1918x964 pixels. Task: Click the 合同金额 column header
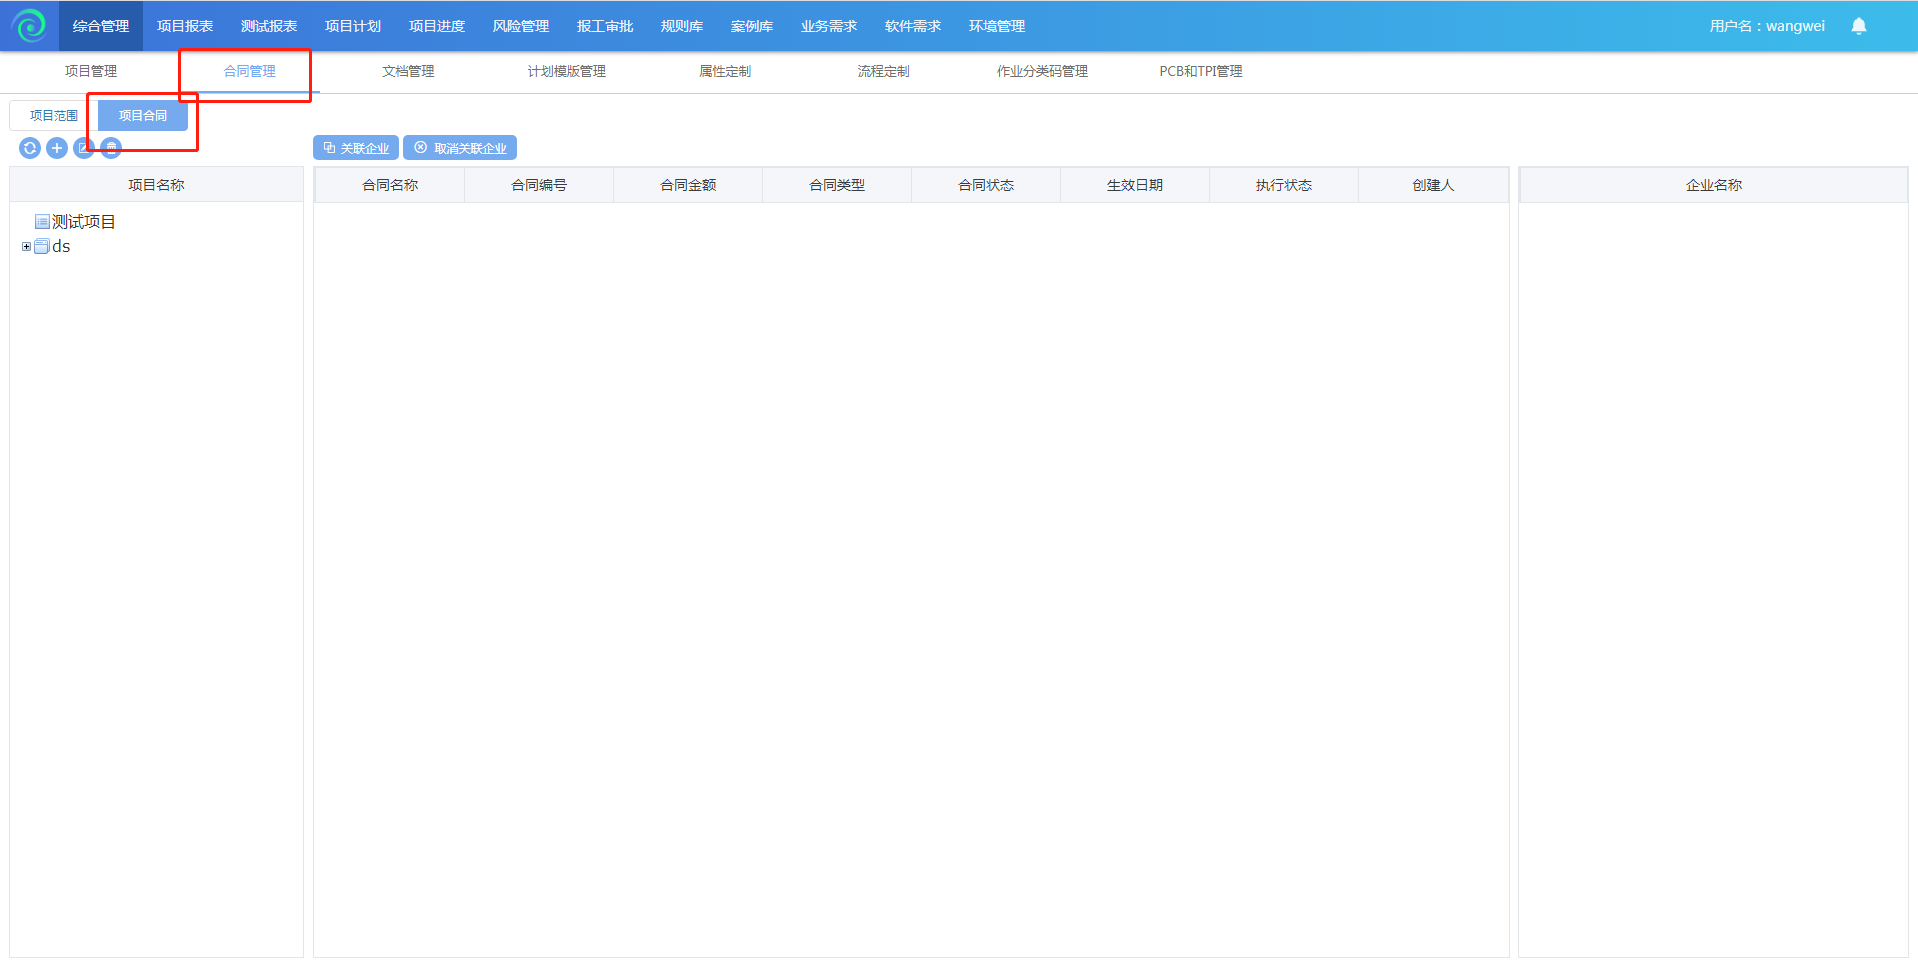pyautogui.click(x=688, y=185)
